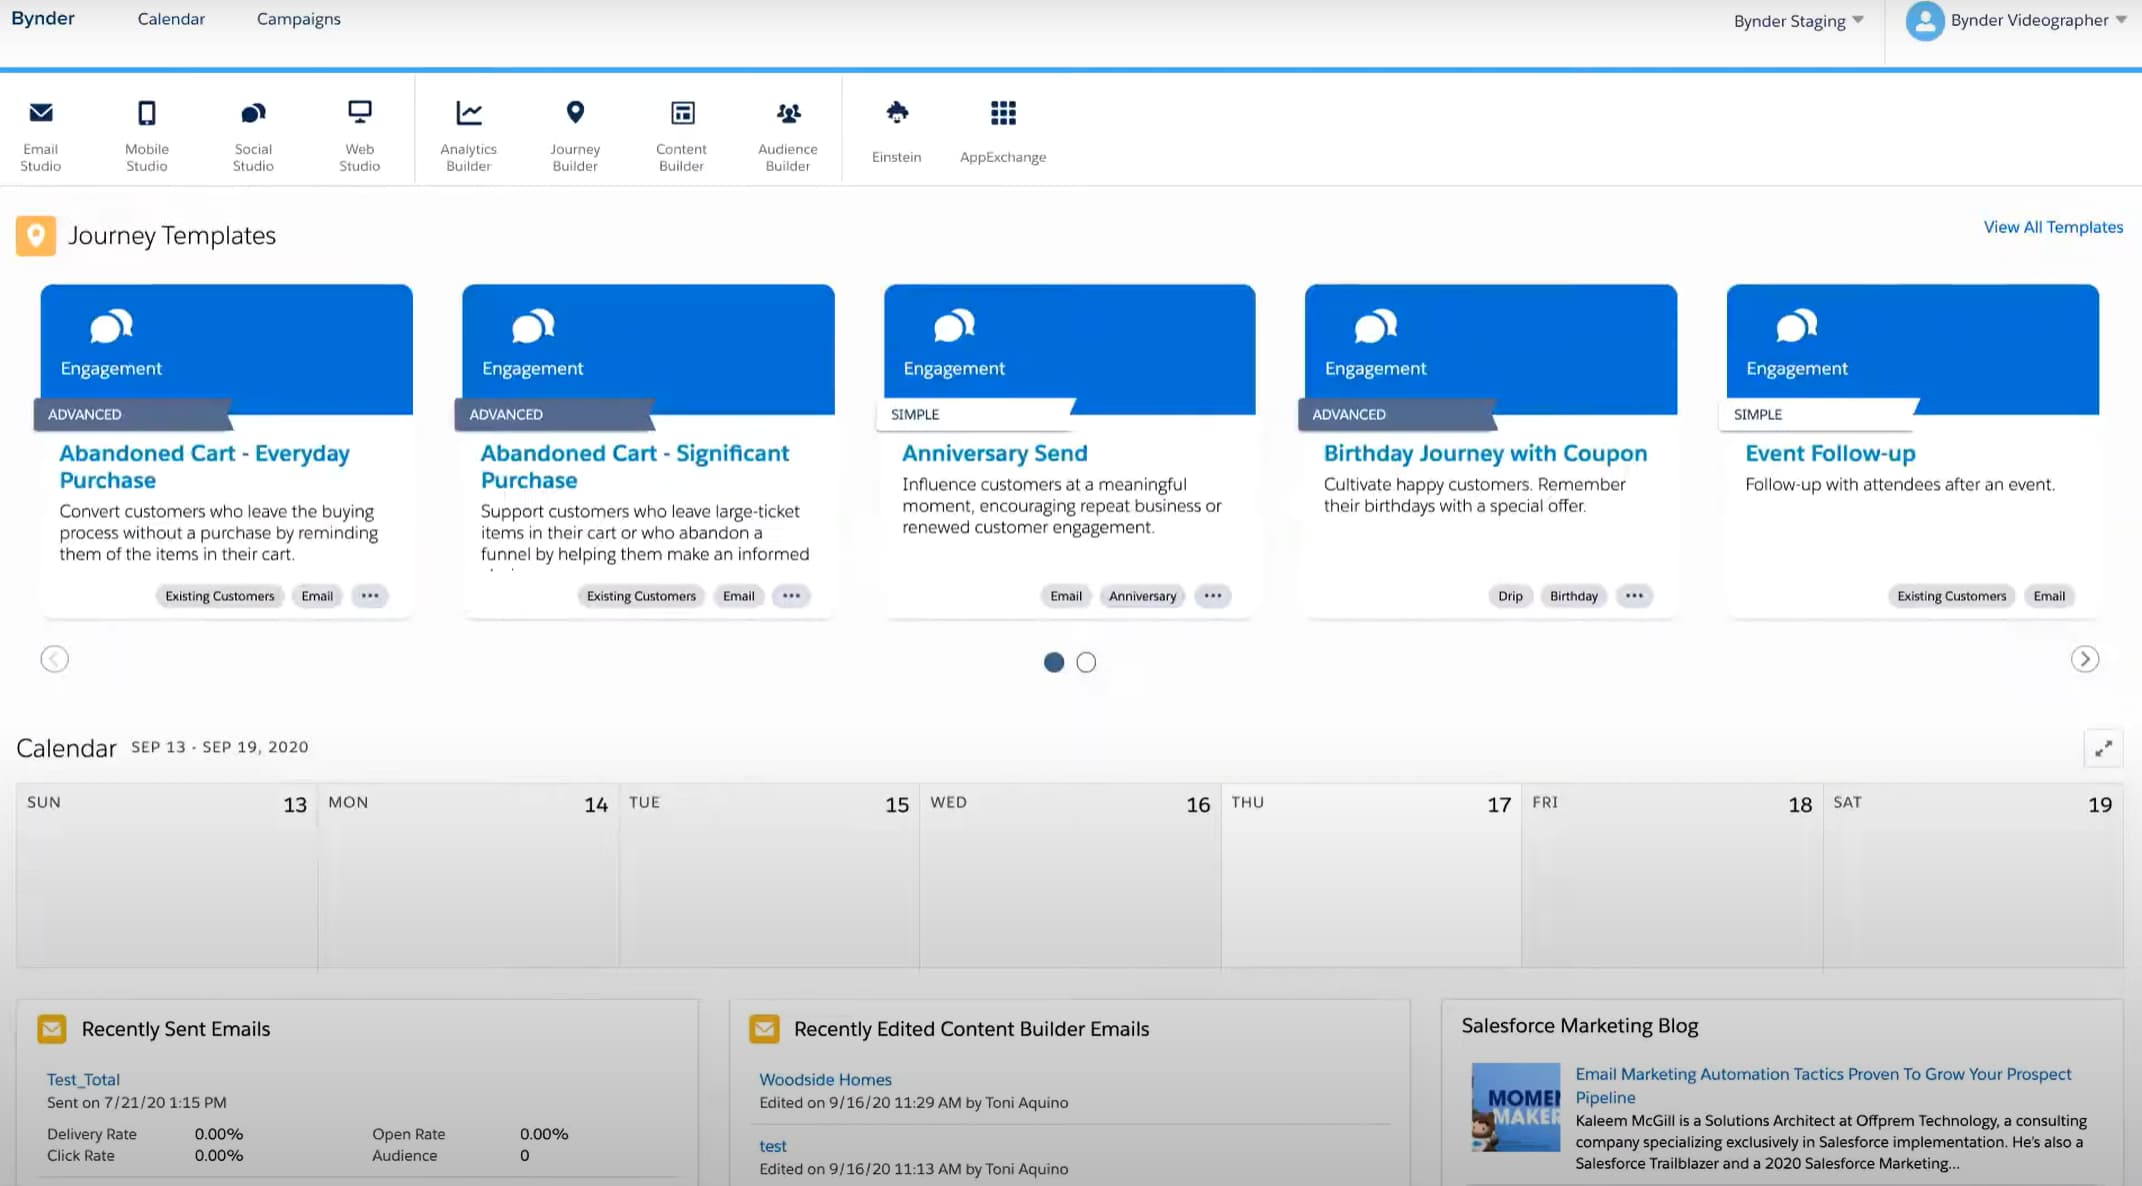
Task: Open AppExchange
Action: point(1003,130)
